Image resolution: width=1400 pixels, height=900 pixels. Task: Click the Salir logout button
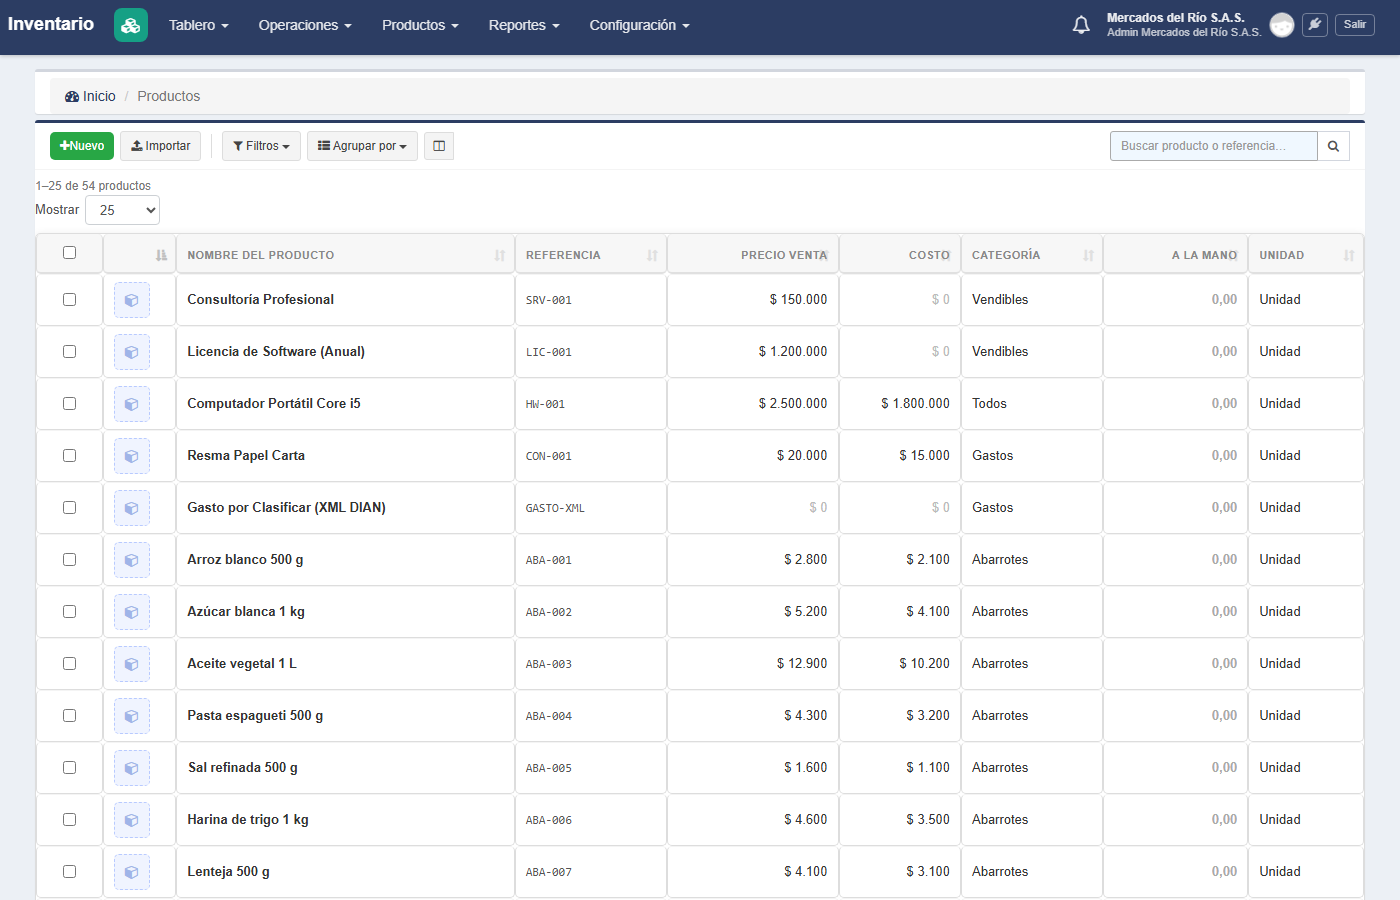(1355, 25)
